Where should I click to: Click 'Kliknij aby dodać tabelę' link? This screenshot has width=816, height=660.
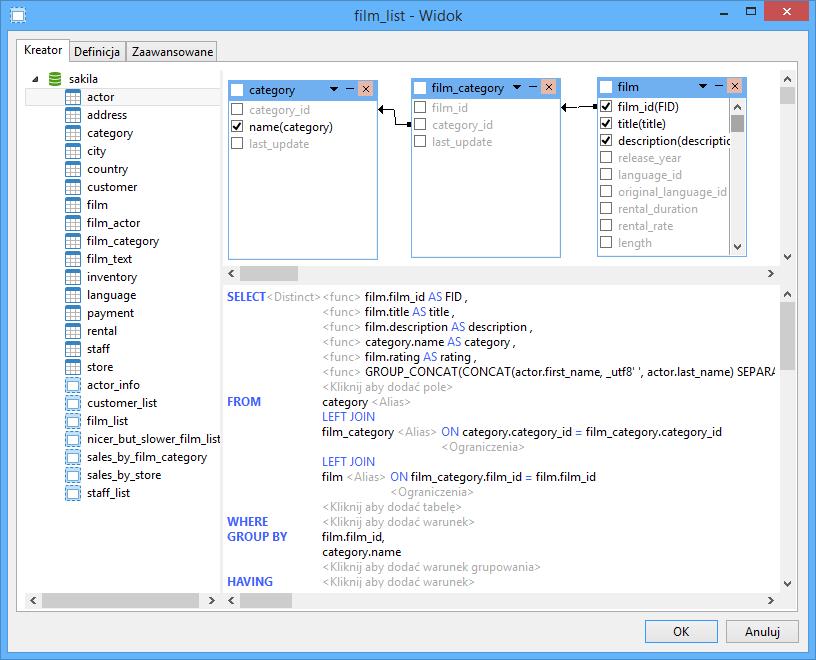tap(392, 507)
